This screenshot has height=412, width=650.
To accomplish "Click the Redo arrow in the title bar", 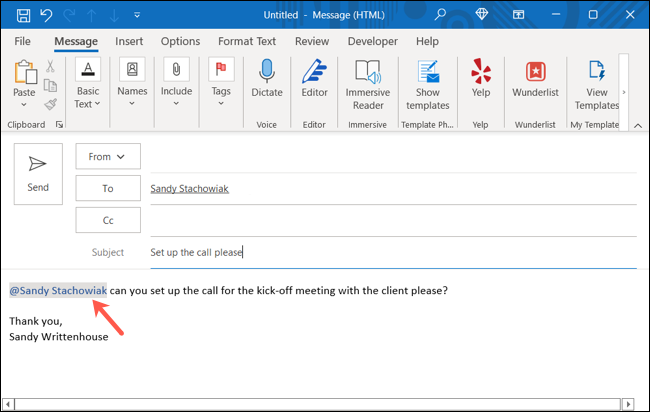I will point(69,15).
